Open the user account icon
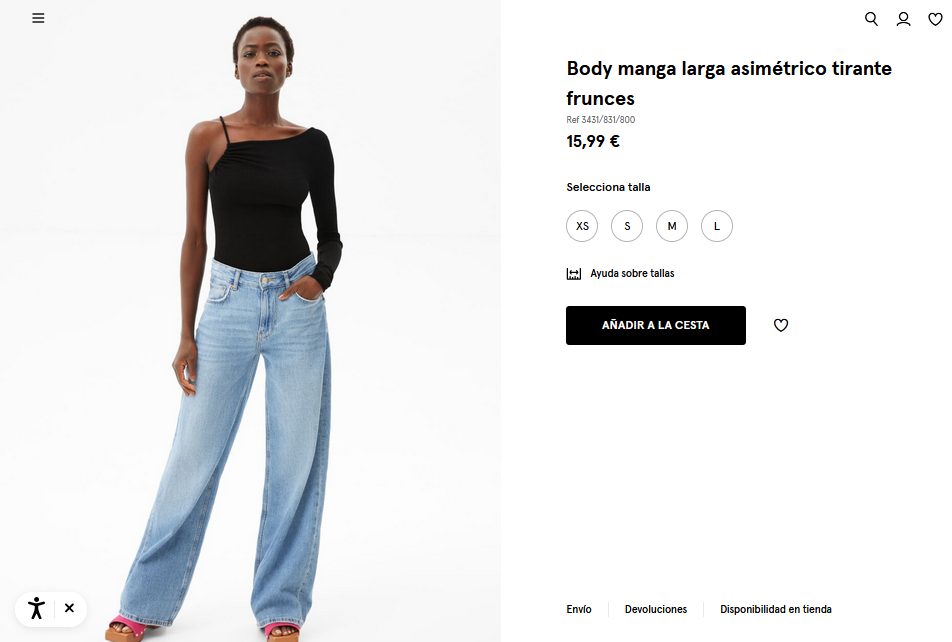The image size is (952, 642). (x=903, y=19)
